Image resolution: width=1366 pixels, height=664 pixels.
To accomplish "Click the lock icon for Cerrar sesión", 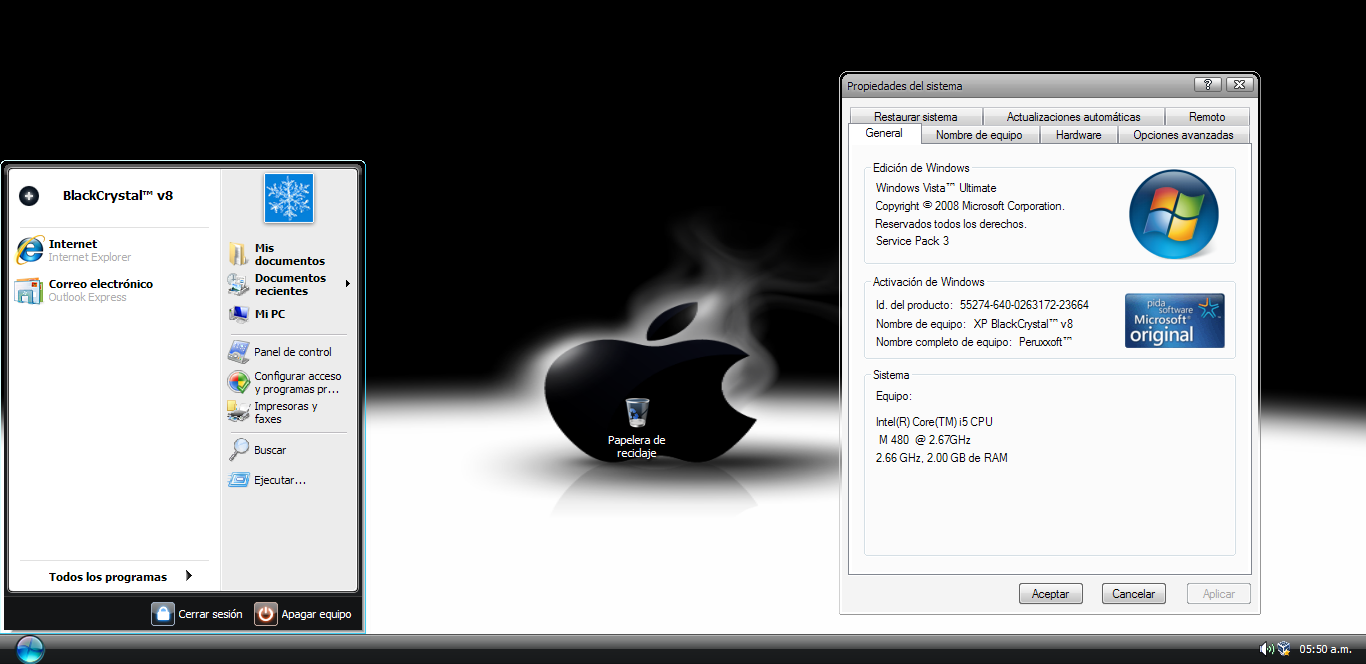I will pos(163,614).
